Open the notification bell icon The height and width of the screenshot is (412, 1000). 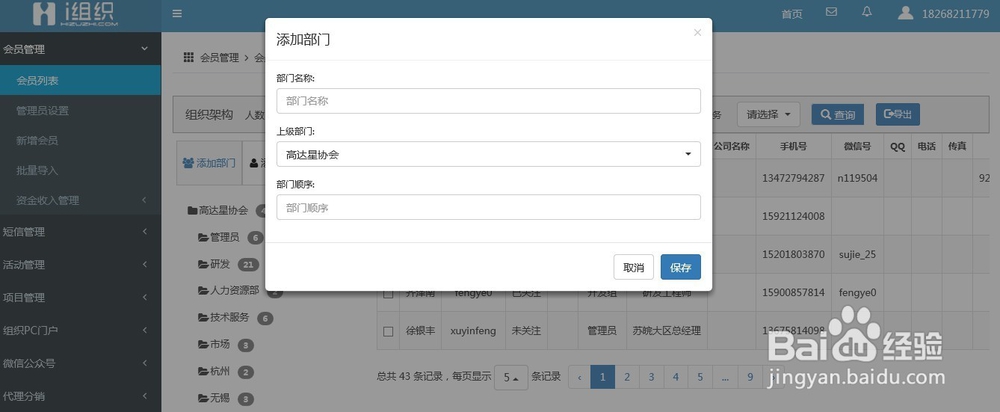coord(867,11)
